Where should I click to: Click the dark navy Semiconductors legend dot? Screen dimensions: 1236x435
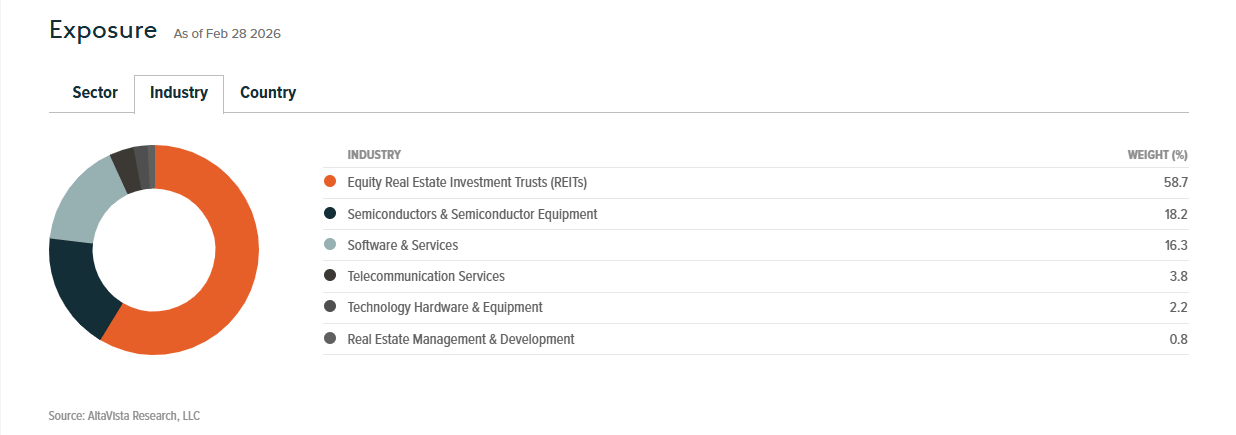[x=330, y=214]
